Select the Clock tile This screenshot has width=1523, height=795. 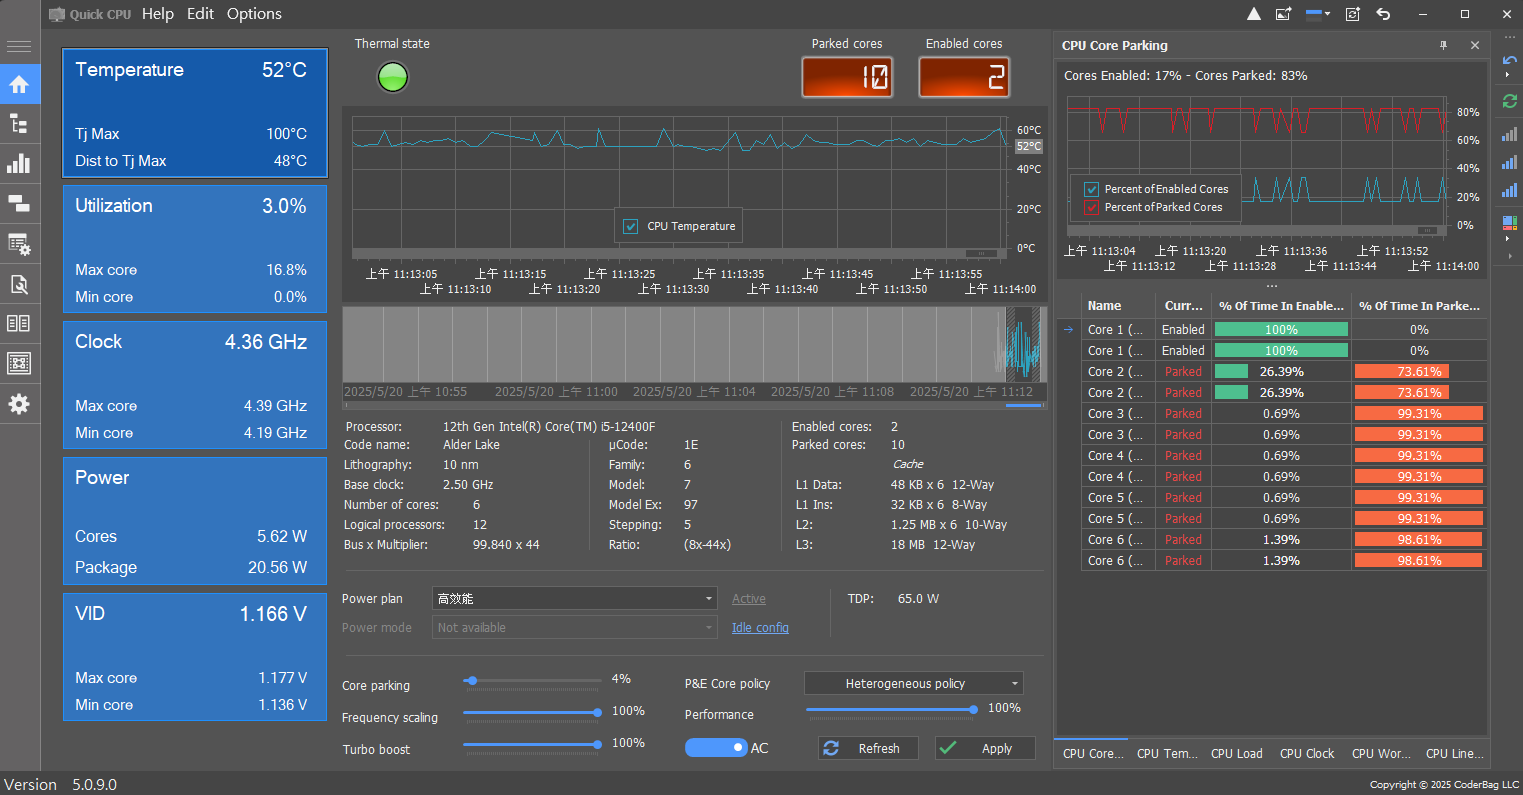(195, 385)
